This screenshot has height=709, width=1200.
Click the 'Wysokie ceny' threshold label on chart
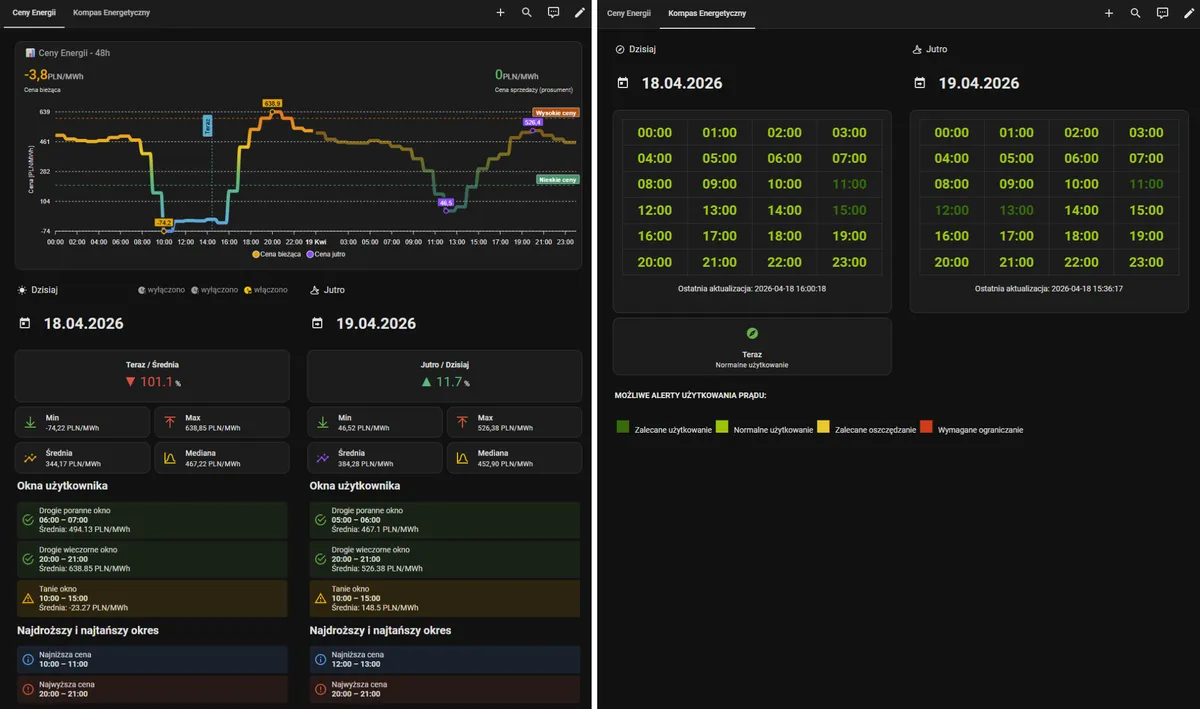(x=556, y=113)
